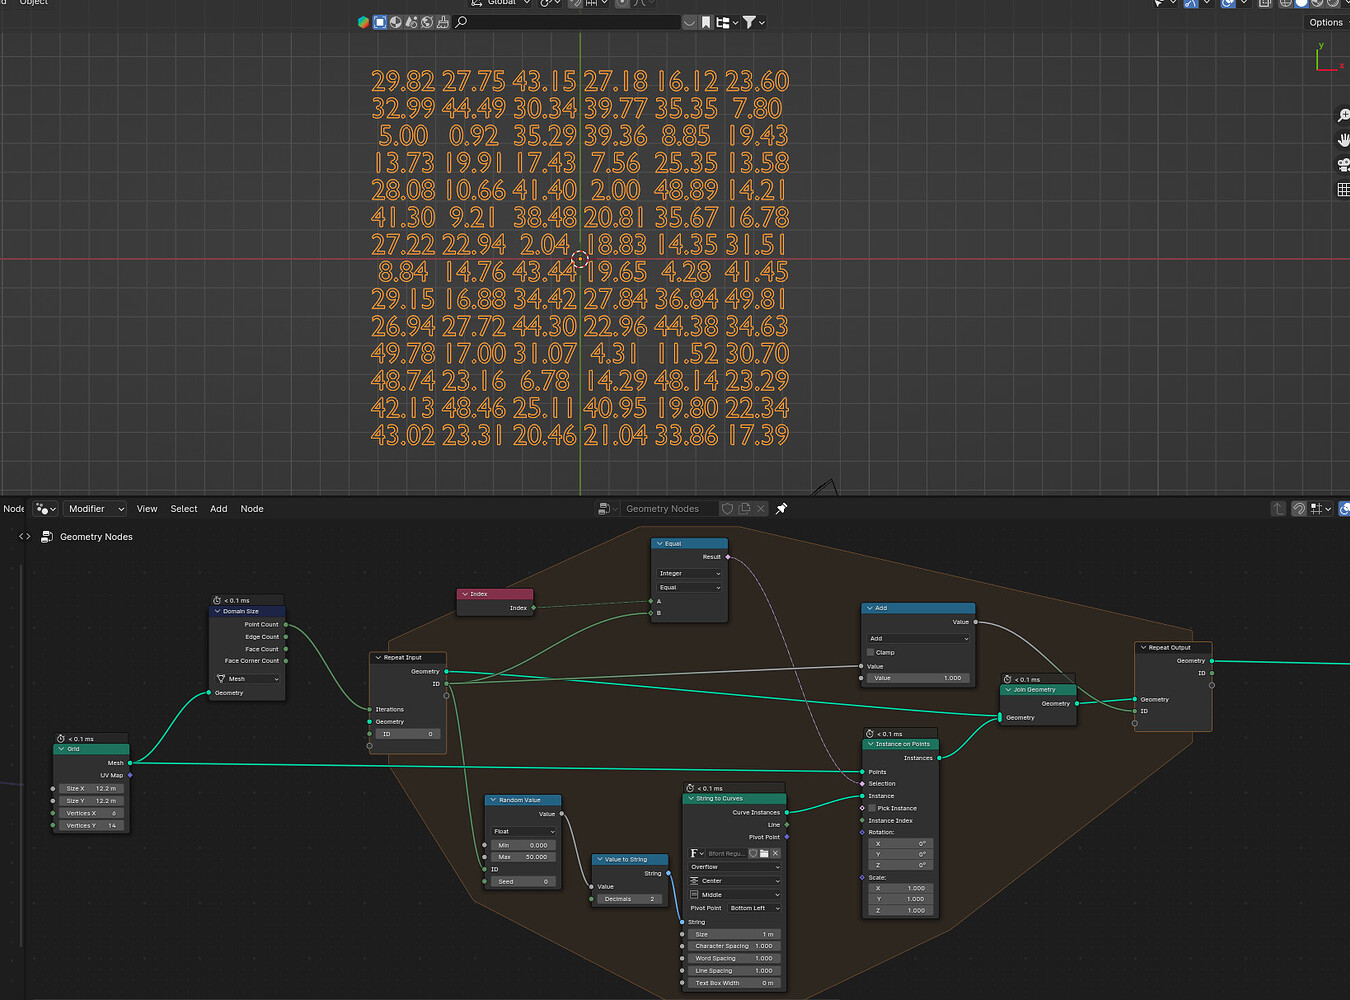1350x1000 pixels.
Task: Switch perspective/orthographic grid icon
Action: click(x=1343, y=189)
